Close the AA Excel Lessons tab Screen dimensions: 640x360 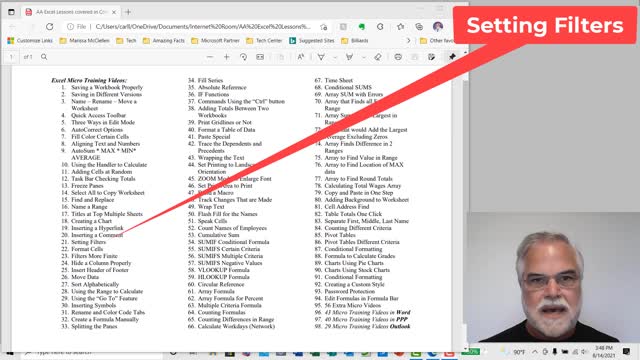pyautogui.click(x=114, y=12)
